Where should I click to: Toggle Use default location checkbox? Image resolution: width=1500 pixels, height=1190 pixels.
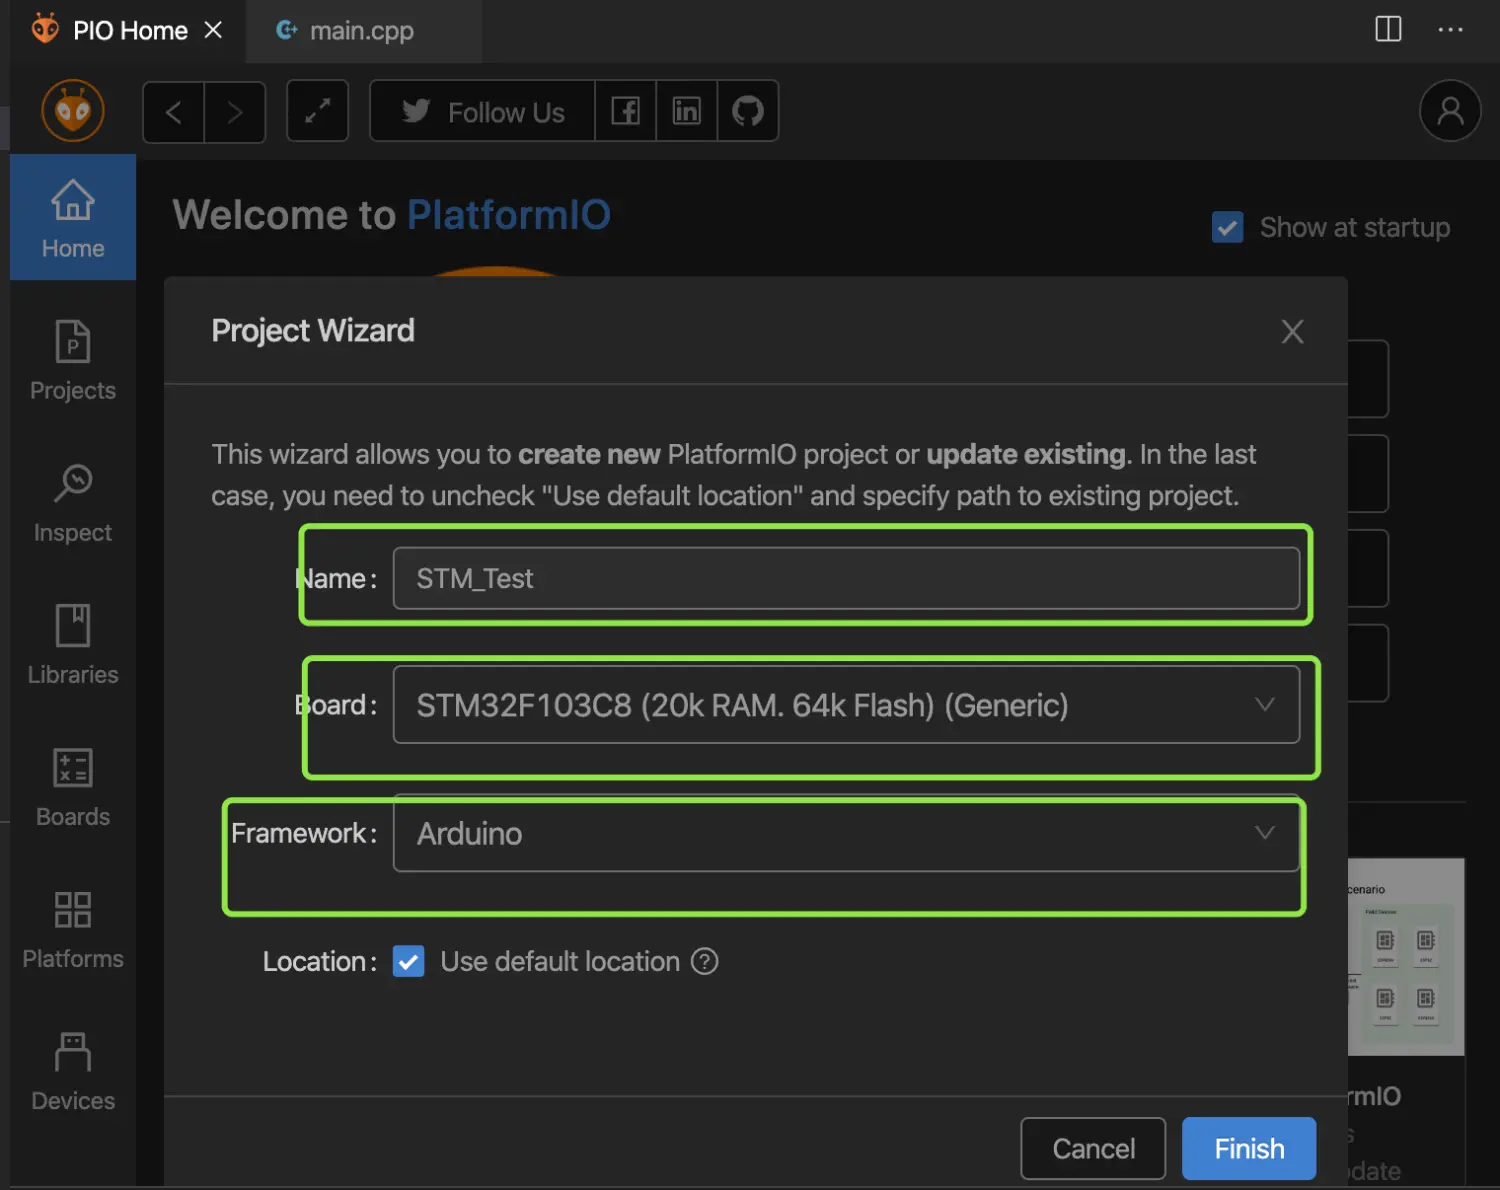[x=408, y=961]
